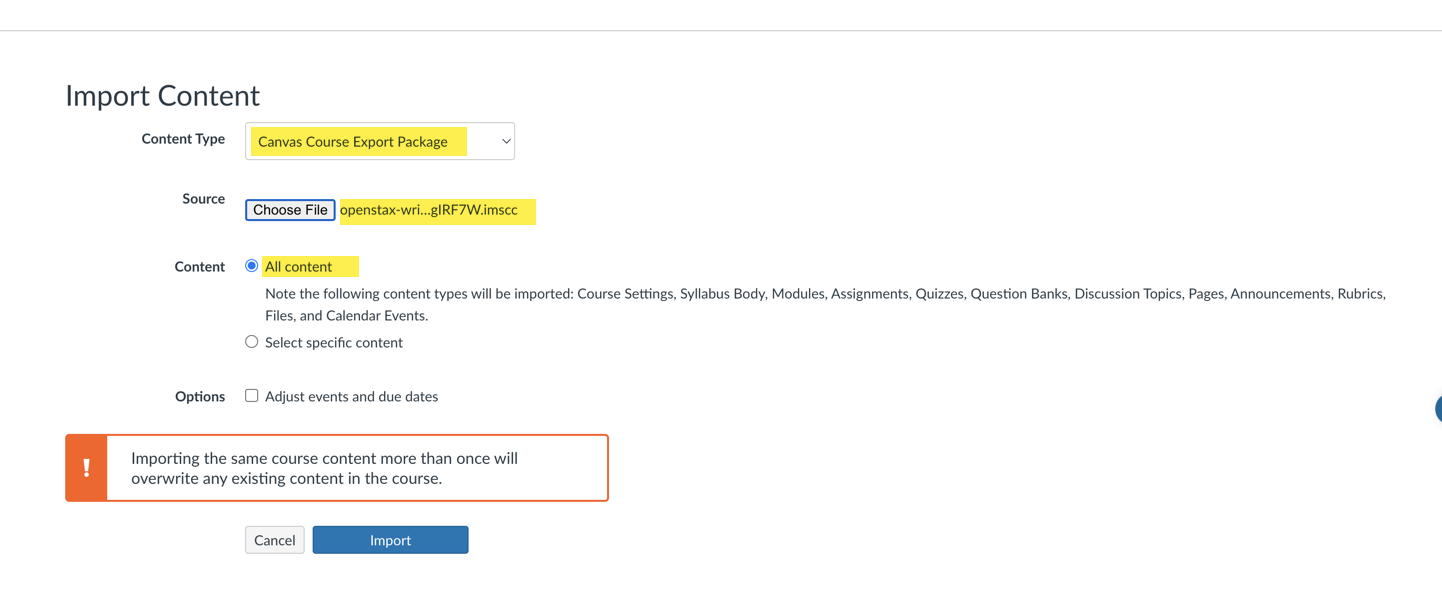The height and width of the screenshot is (614, 1442).
Task: Click the Options field label
Action: (x=200, y=396)
